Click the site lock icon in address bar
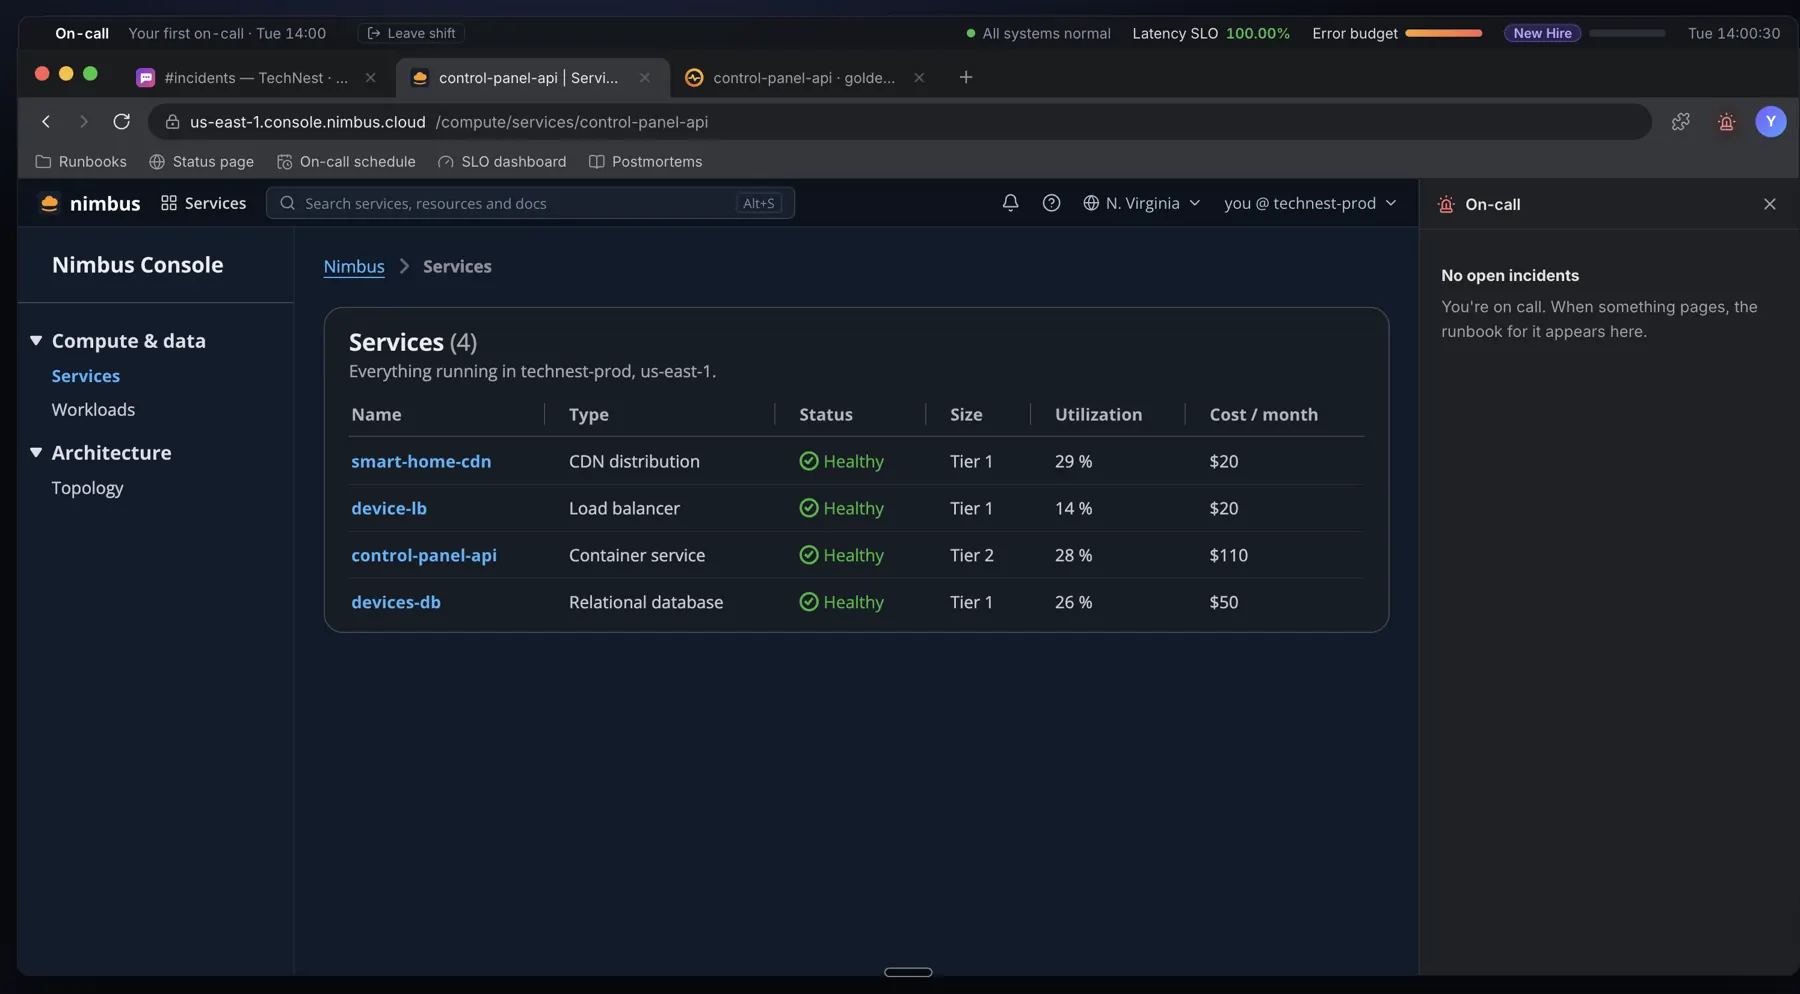This screenshot has width=1800, height=994. (x=172, y=122)
